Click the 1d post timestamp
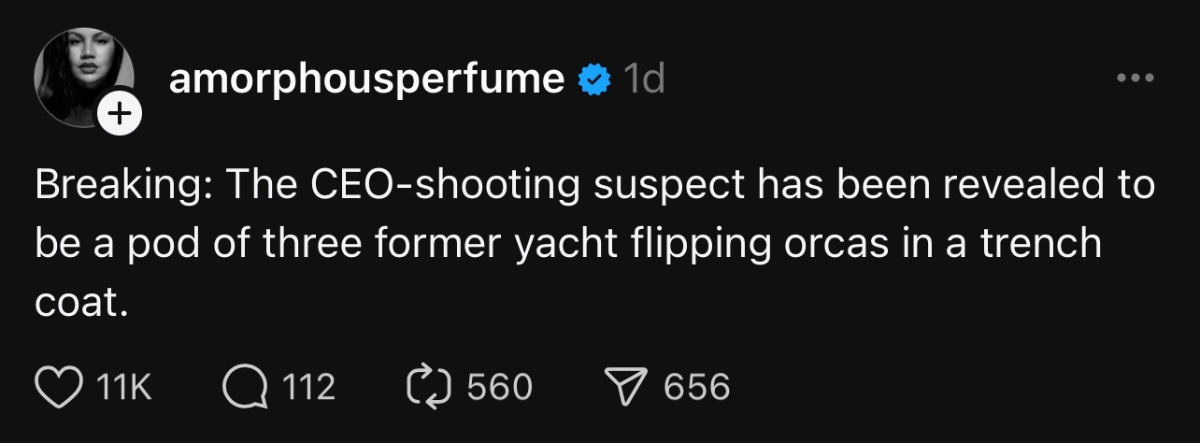Viewport: 1200px width, 443px height. (x=643, y=79)
